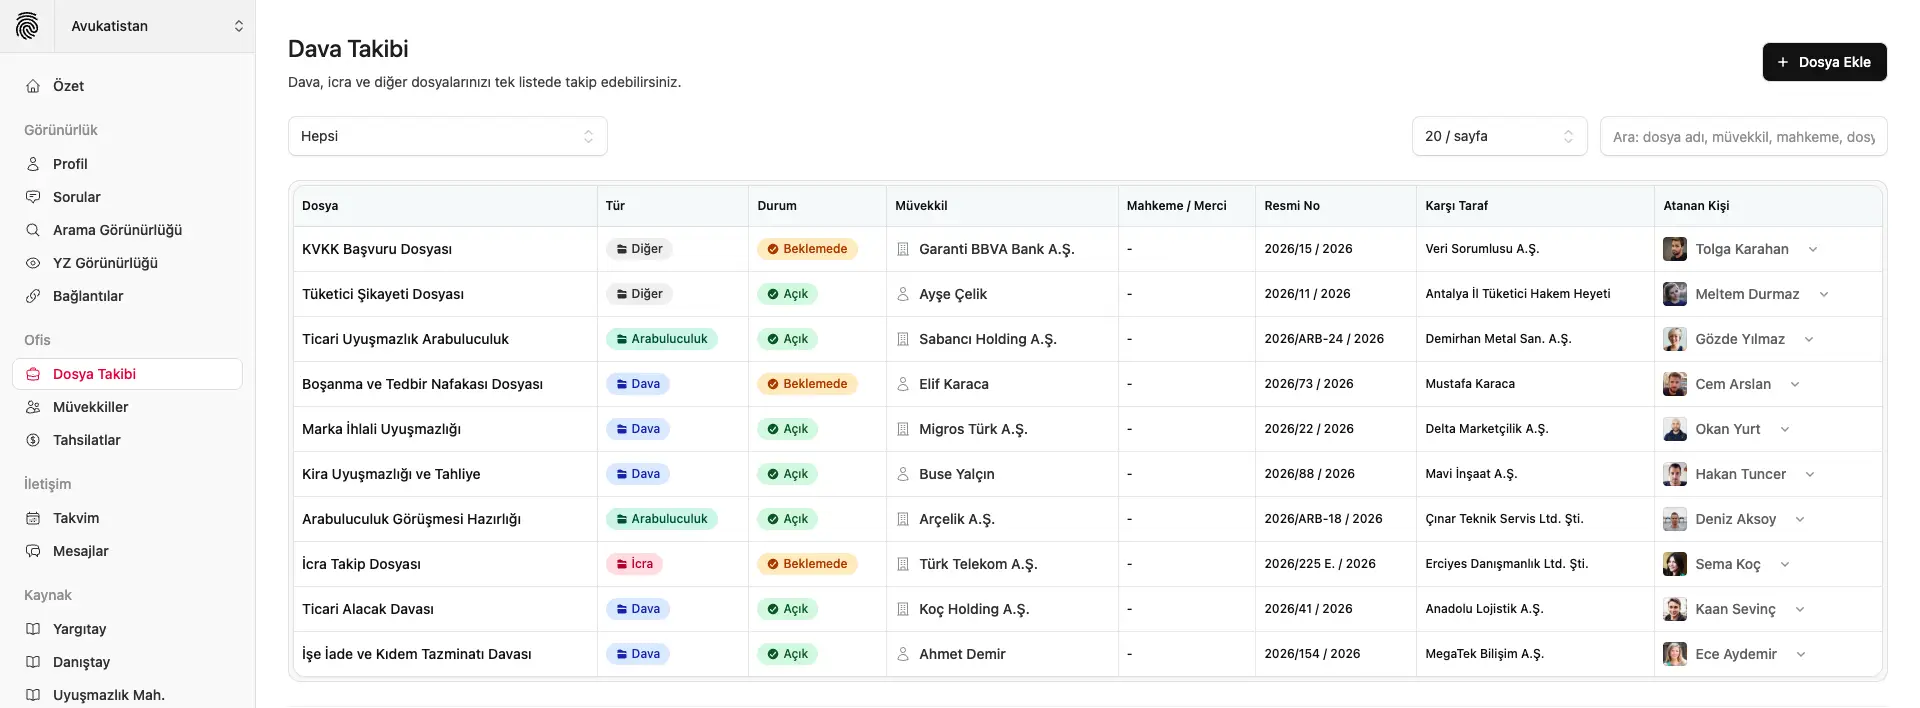Click the Profil person icon

coord(33,164)
